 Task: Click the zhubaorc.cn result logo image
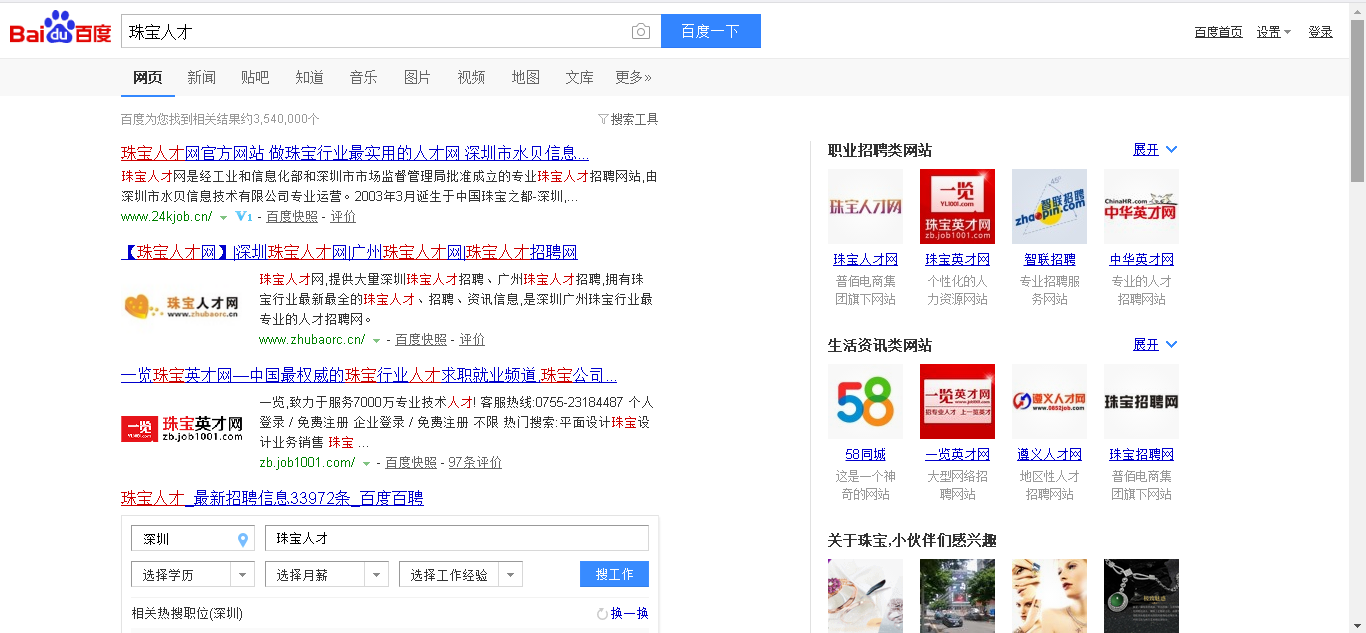click(x=181, y=305)
